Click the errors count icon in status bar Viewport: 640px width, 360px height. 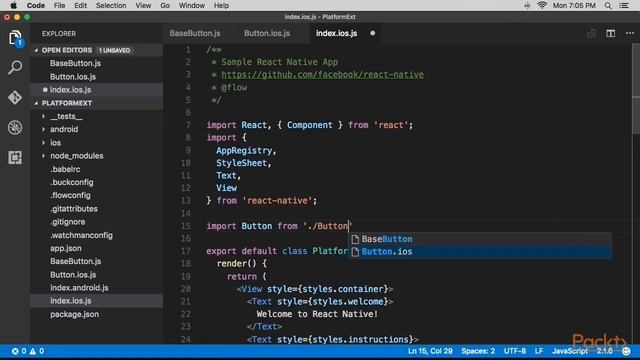15,351
